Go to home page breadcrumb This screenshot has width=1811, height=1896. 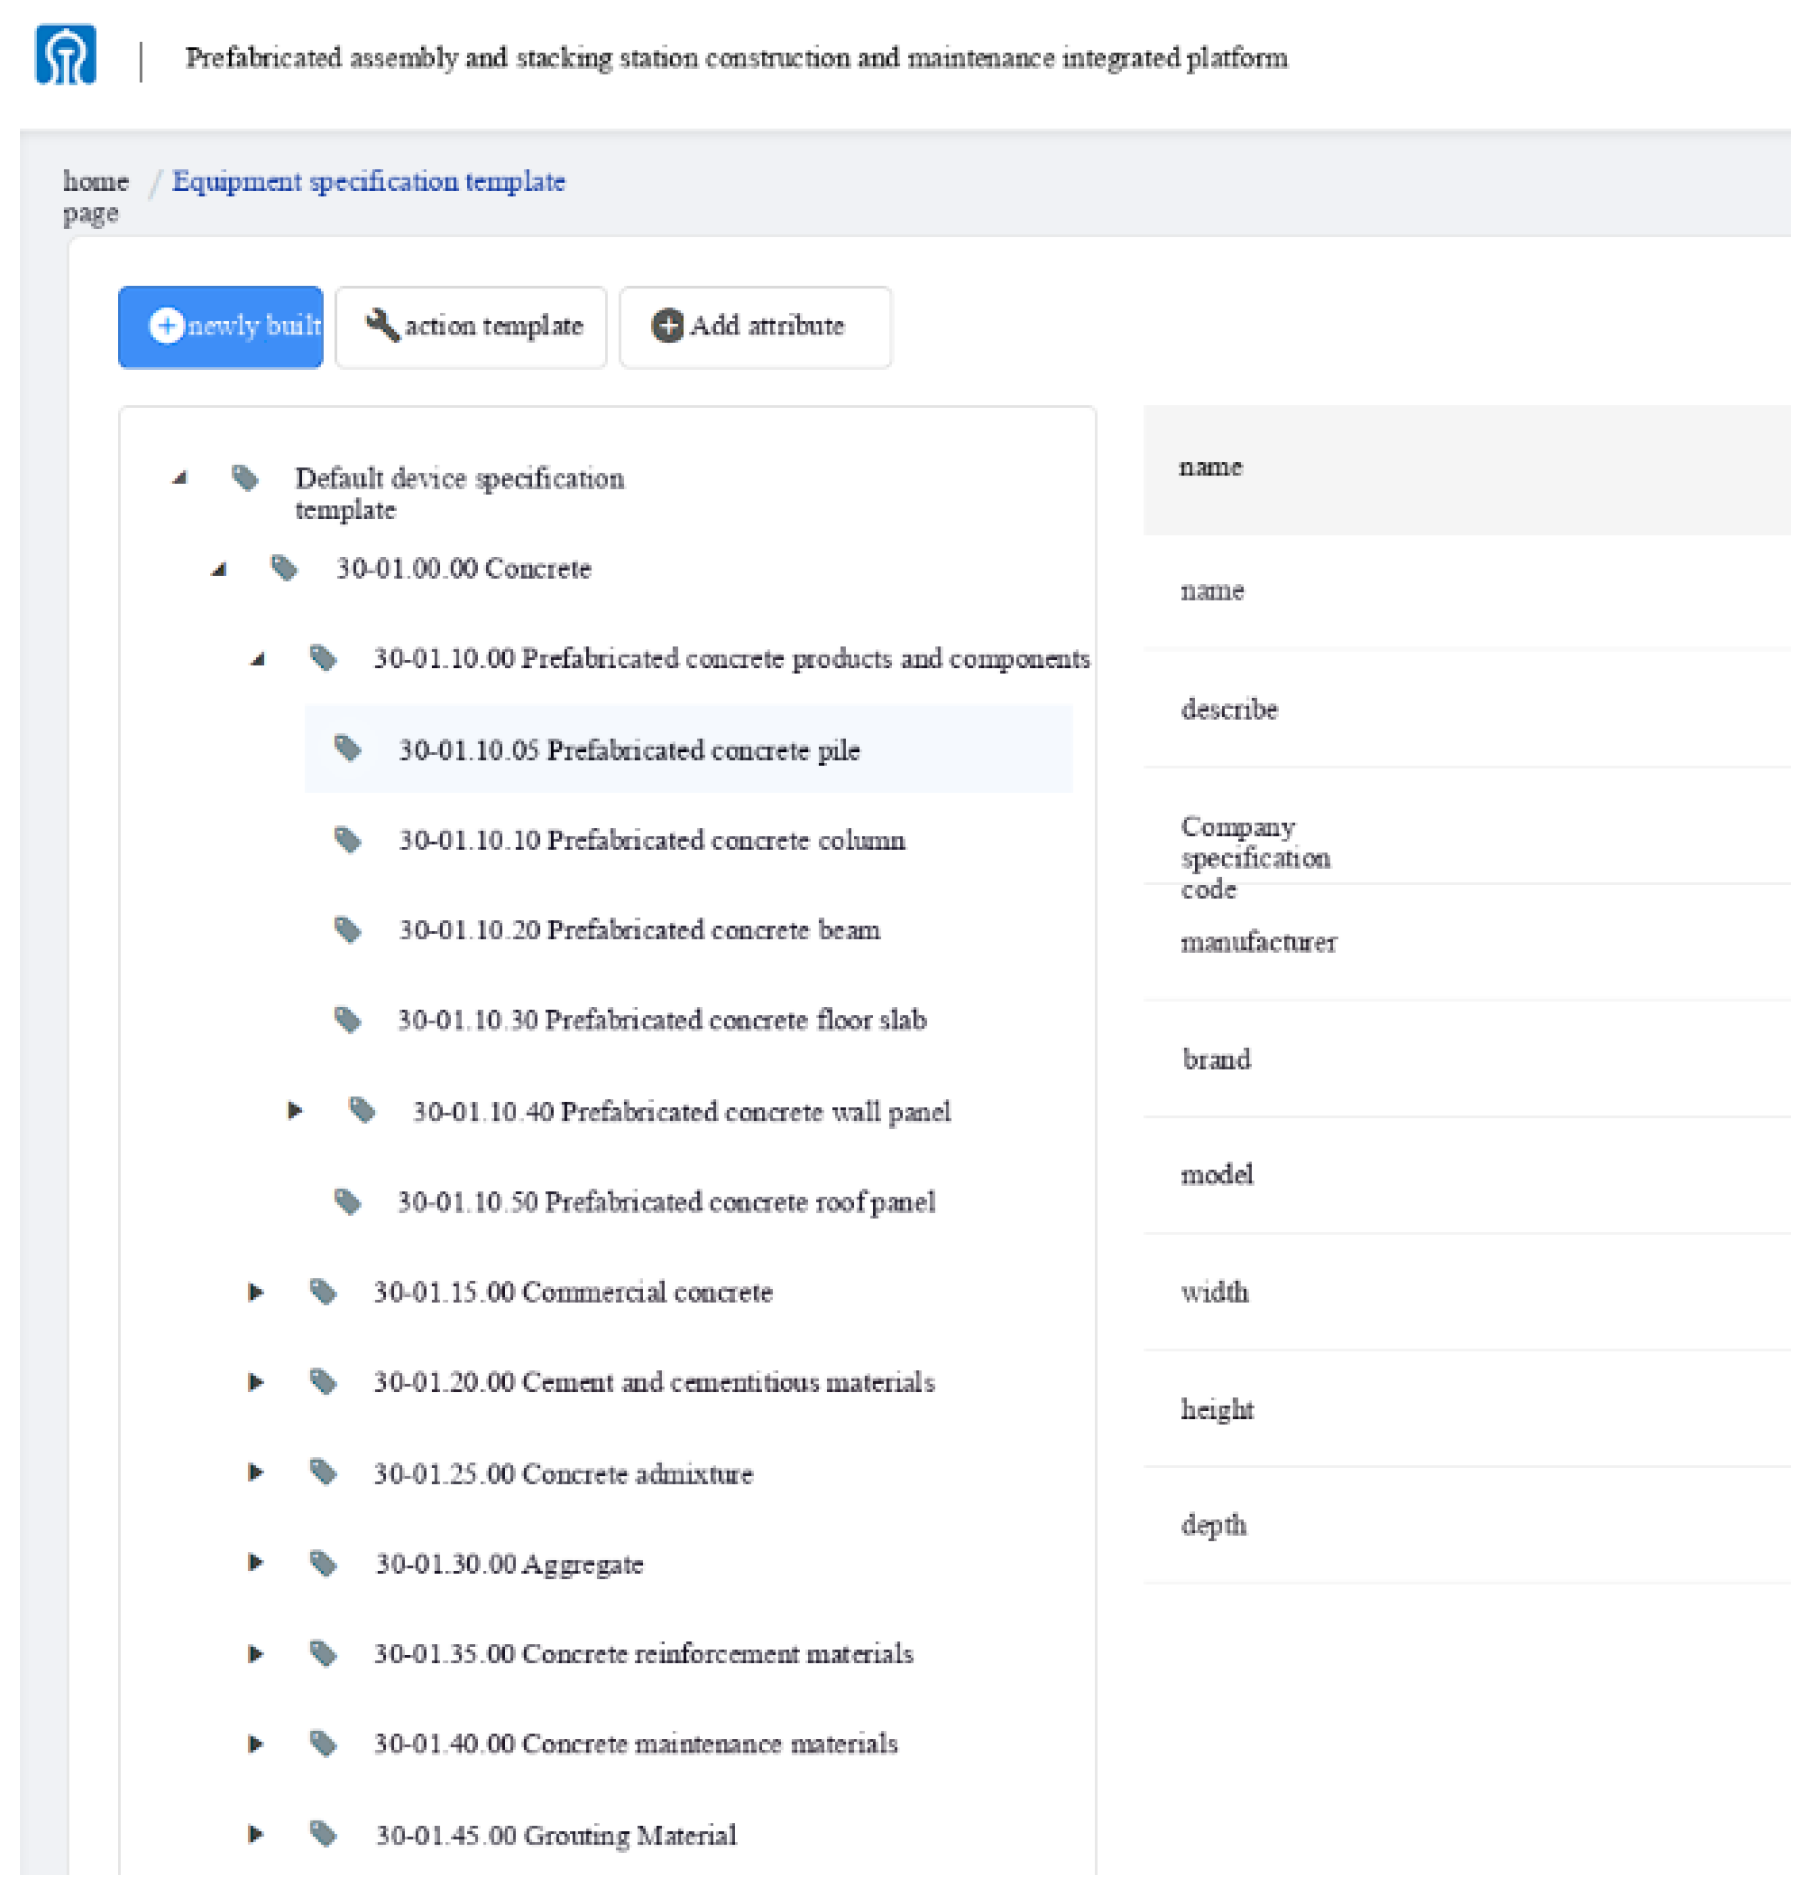pos(95,196)
